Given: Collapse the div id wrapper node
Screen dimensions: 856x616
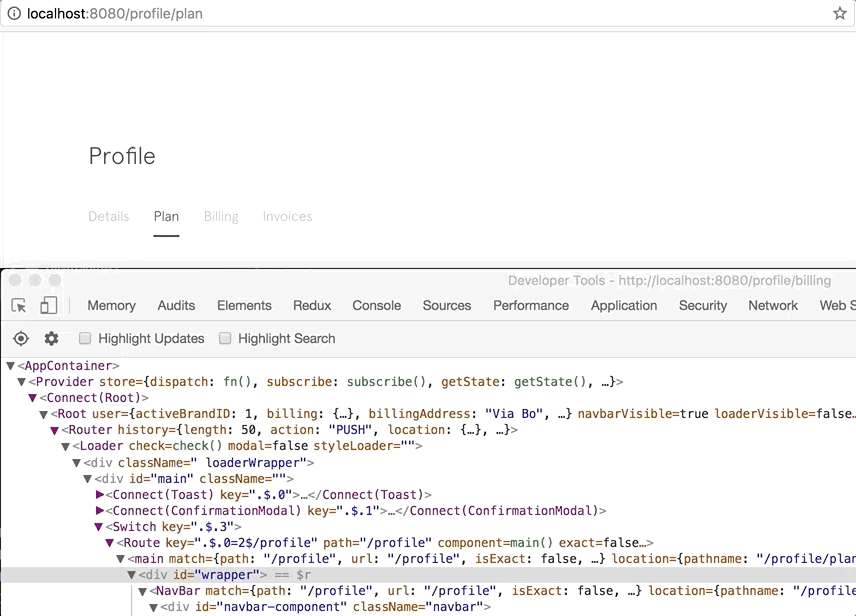Looking at the screenshot, I should (x=131, y=575).
